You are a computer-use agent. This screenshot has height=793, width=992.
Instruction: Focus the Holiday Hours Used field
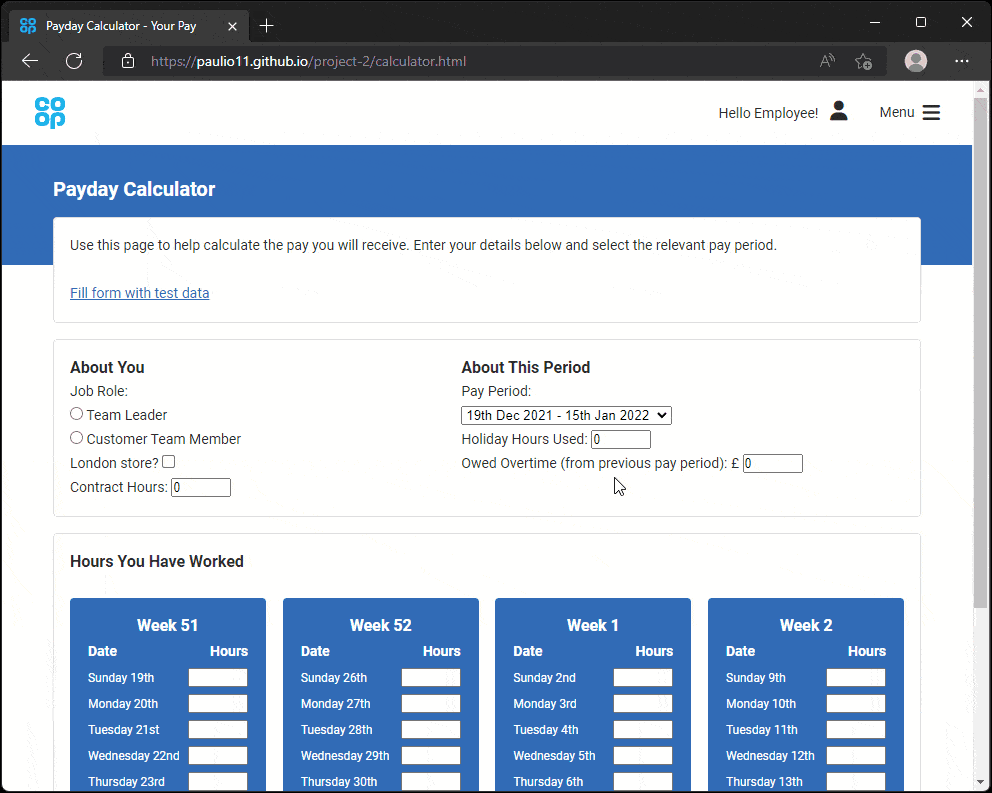coord(621,440)
